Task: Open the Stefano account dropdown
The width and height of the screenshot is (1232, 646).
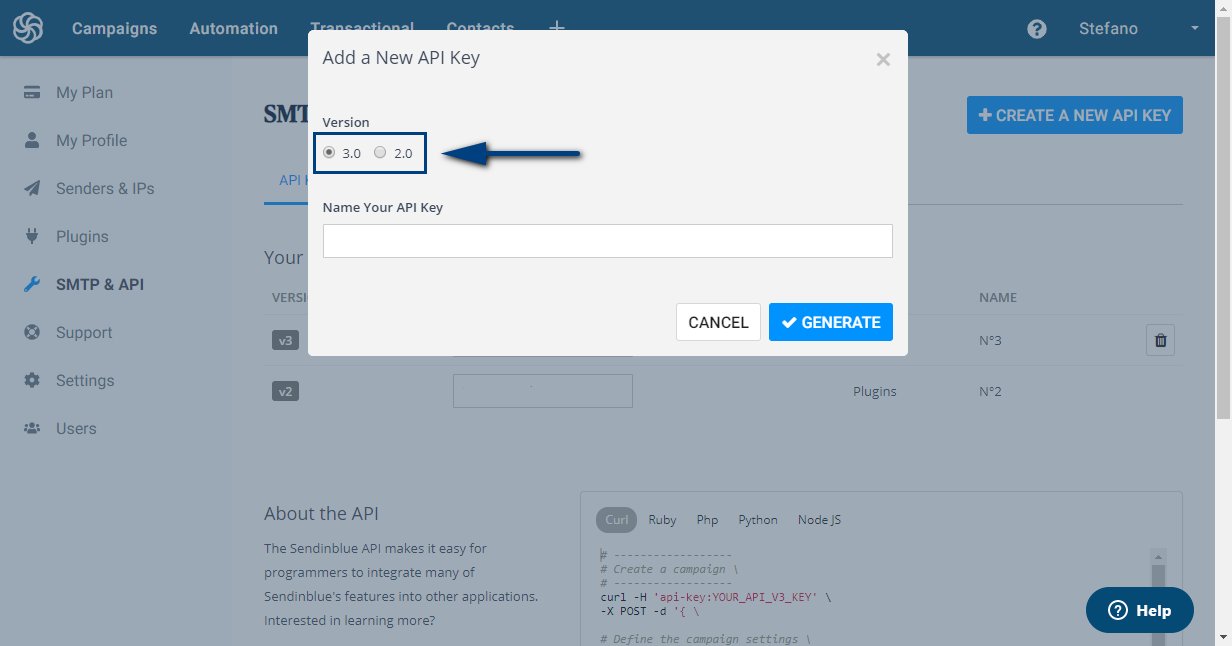Action: pos(1110,28)
